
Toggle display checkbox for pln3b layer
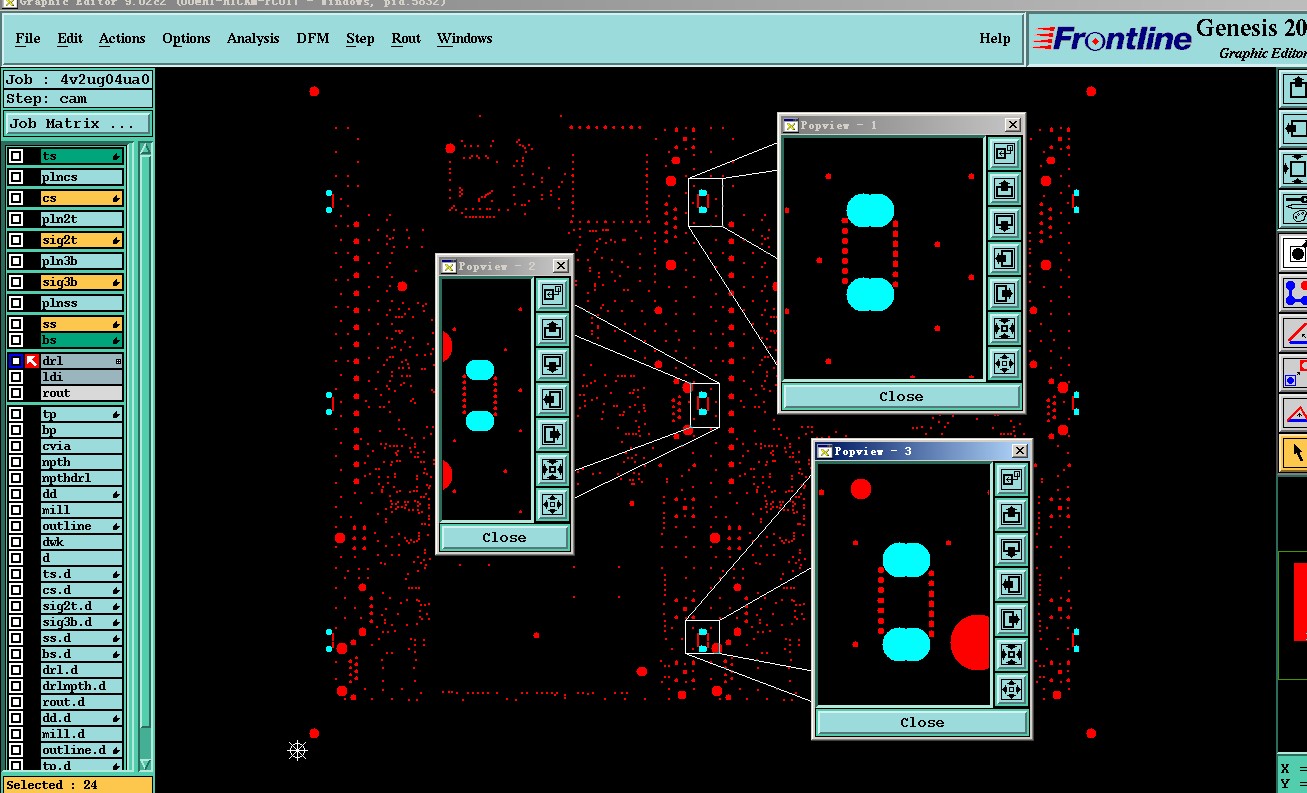(x=16, y=261)
